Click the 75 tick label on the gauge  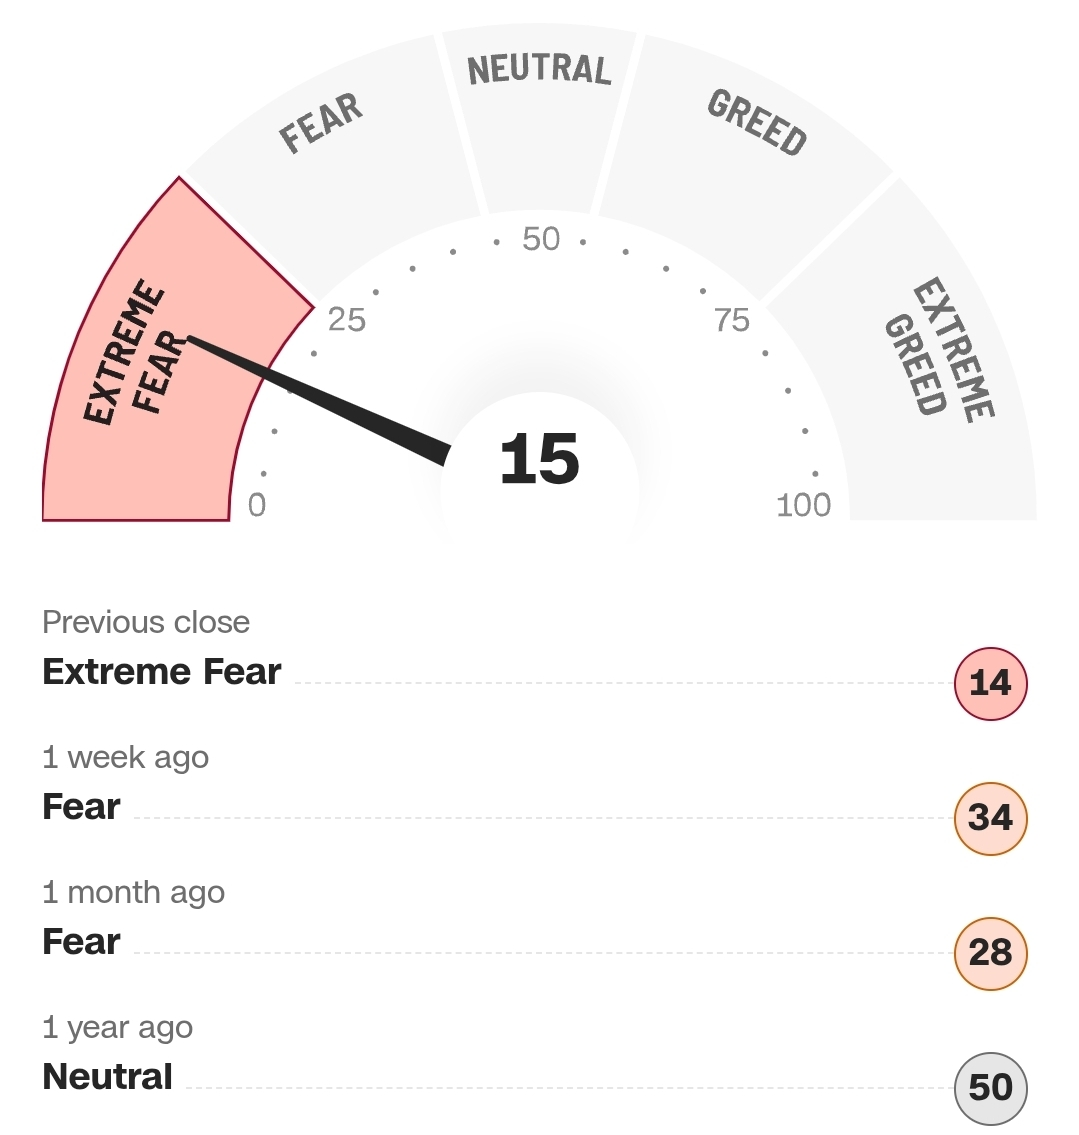tap(732, 320)
